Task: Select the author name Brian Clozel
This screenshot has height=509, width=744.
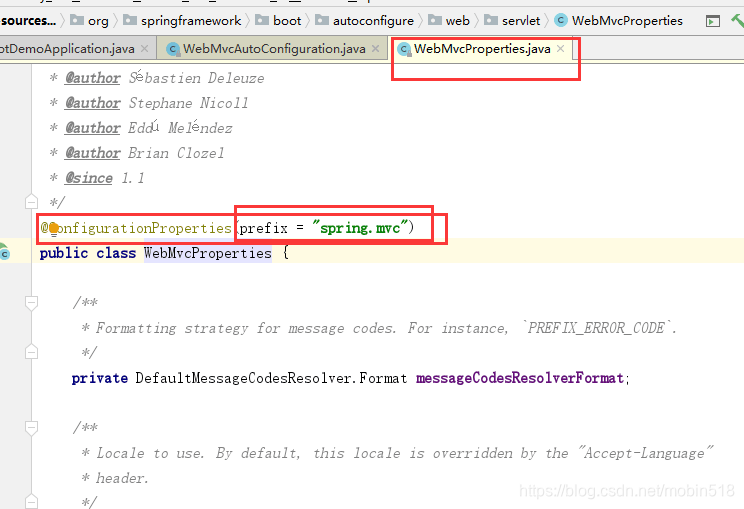Action: tap(176, 153)
